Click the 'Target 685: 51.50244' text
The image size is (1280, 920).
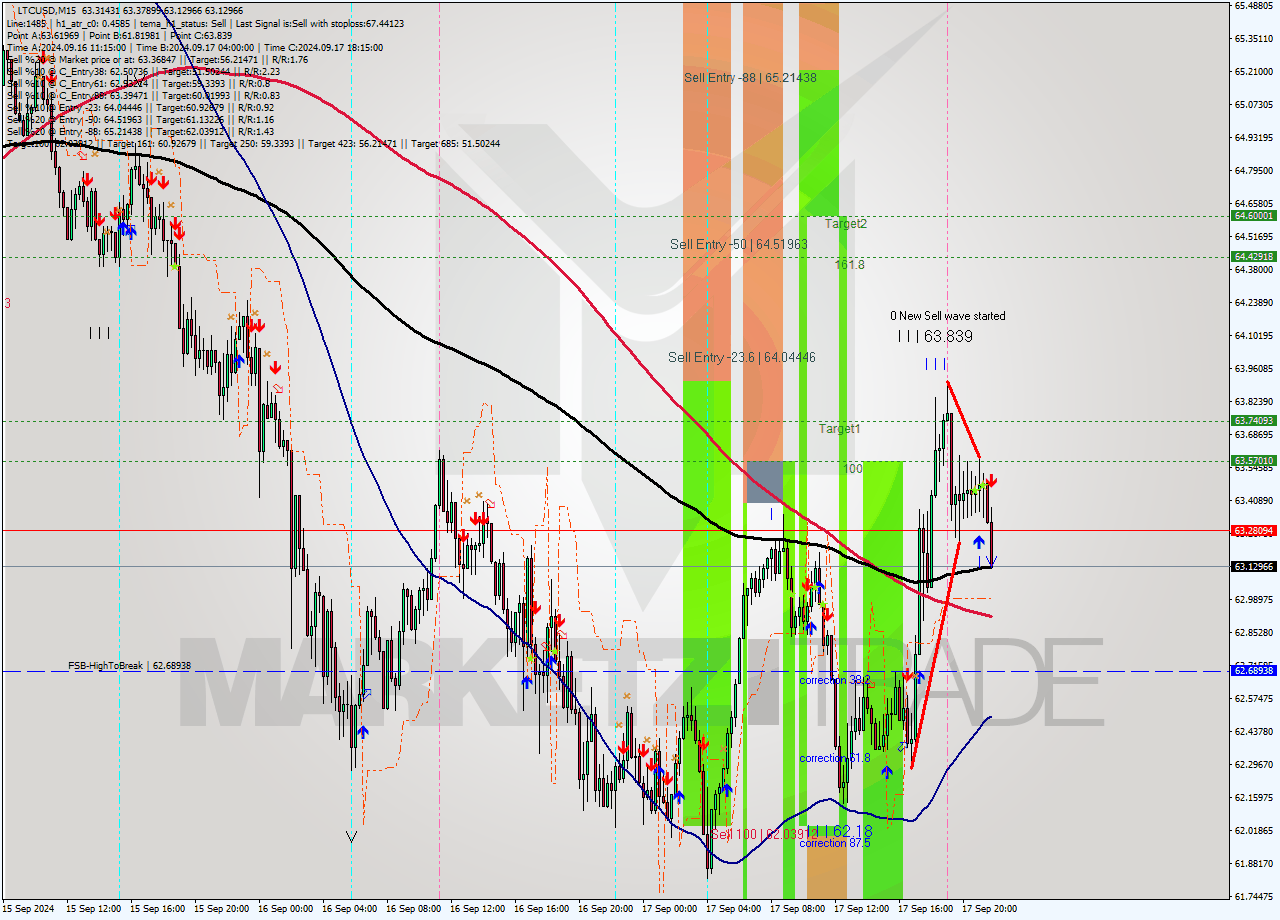(x=455, y=143)
